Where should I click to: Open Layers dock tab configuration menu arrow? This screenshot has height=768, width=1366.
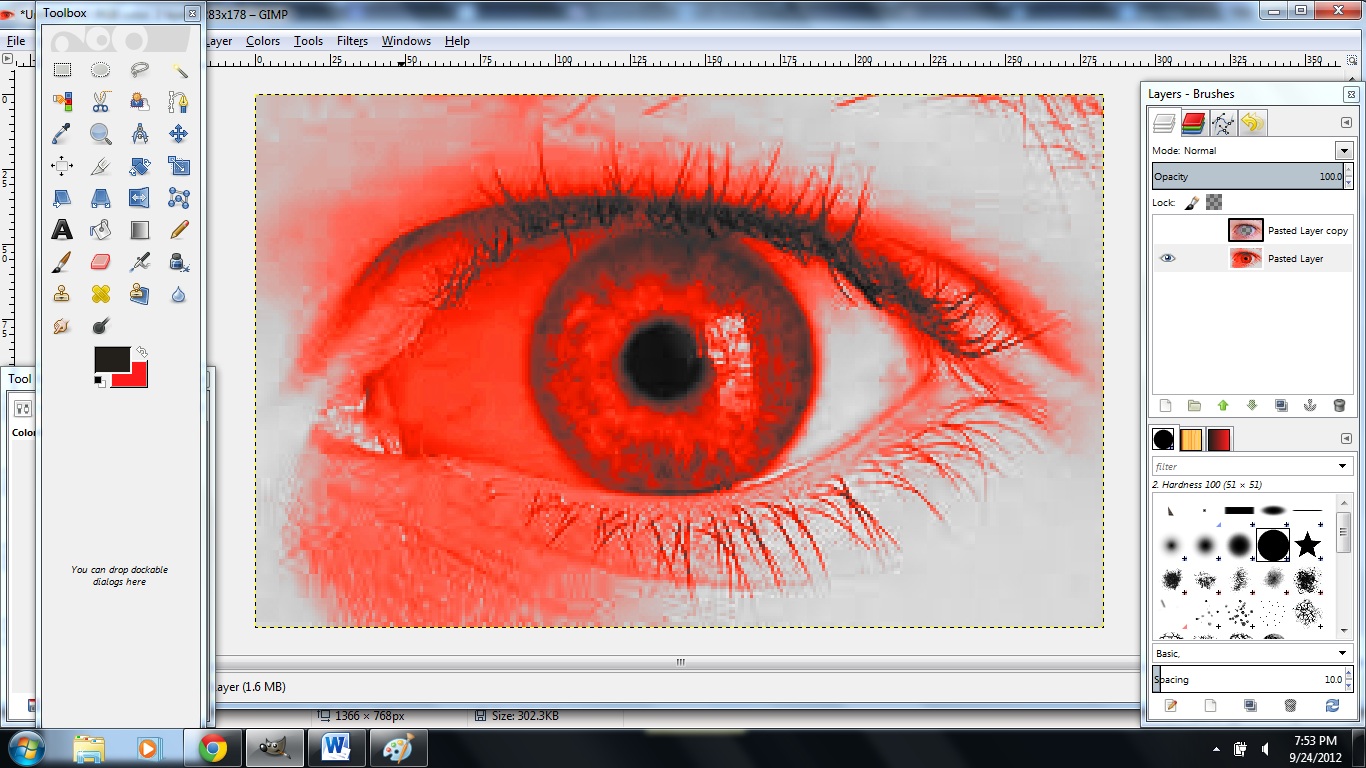1346,123
